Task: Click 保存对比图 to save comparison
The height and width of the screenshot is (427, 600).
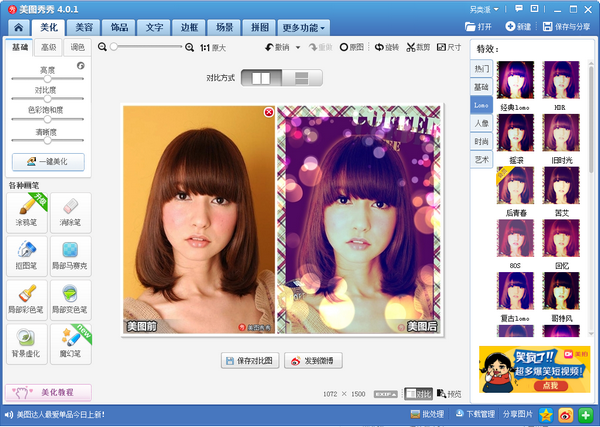Action: coord(250,361)
